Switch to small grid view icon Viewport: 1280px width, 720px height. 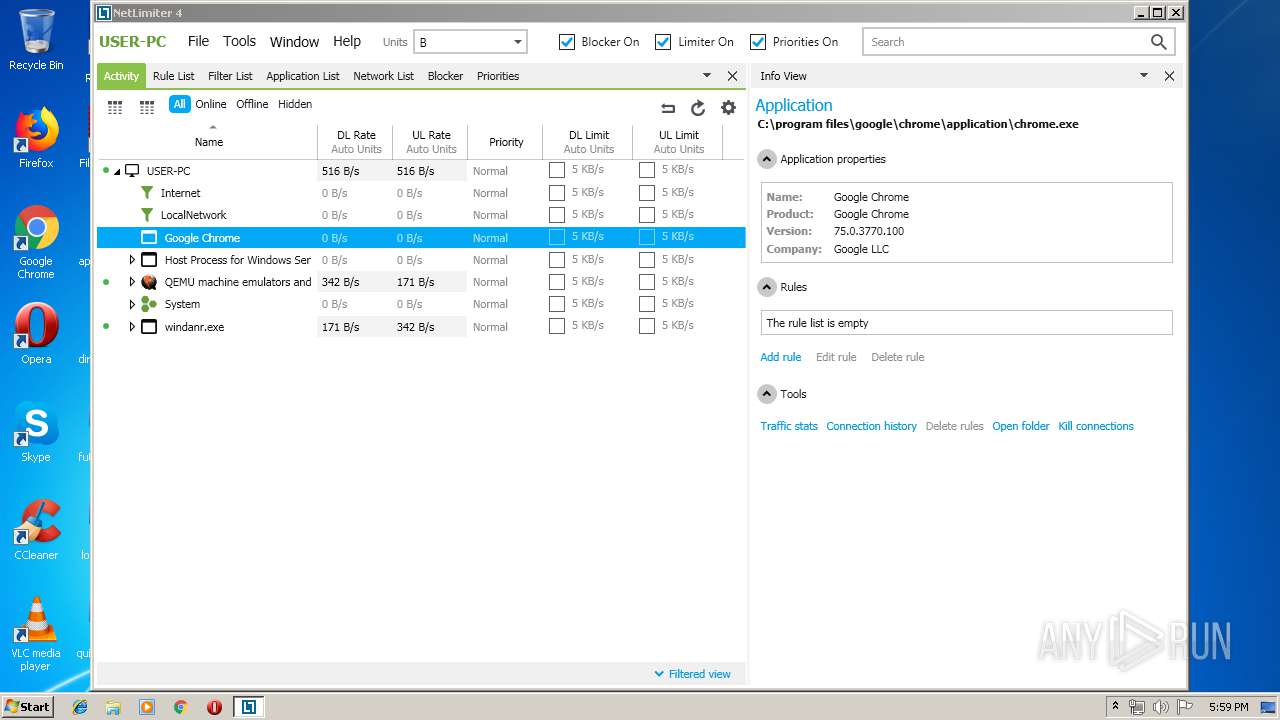pos(147,107)
